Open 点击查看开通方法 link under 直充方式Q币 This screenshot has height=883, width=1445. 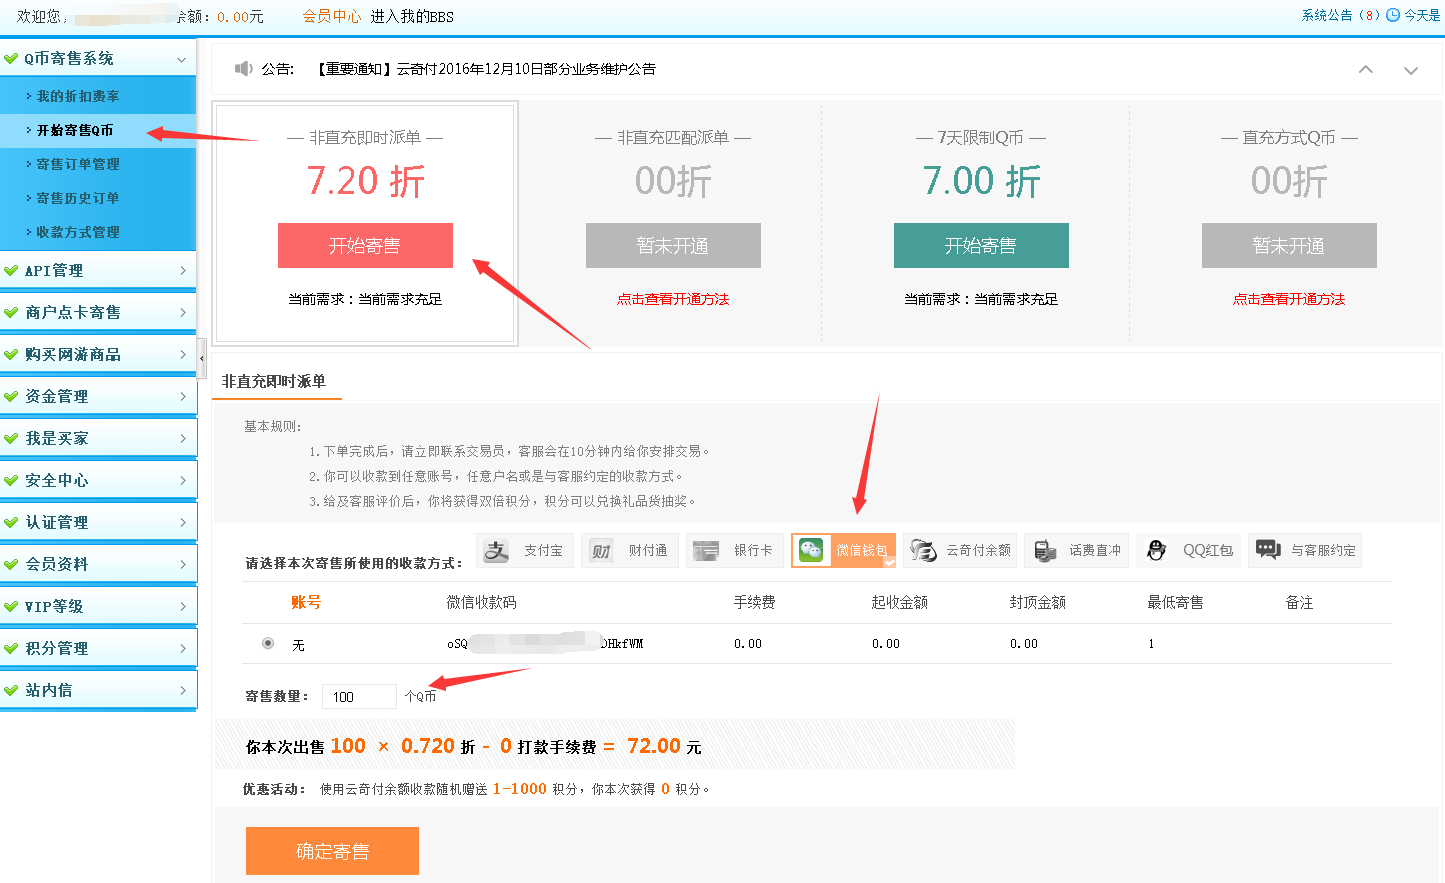click(x=1289, y=299)
